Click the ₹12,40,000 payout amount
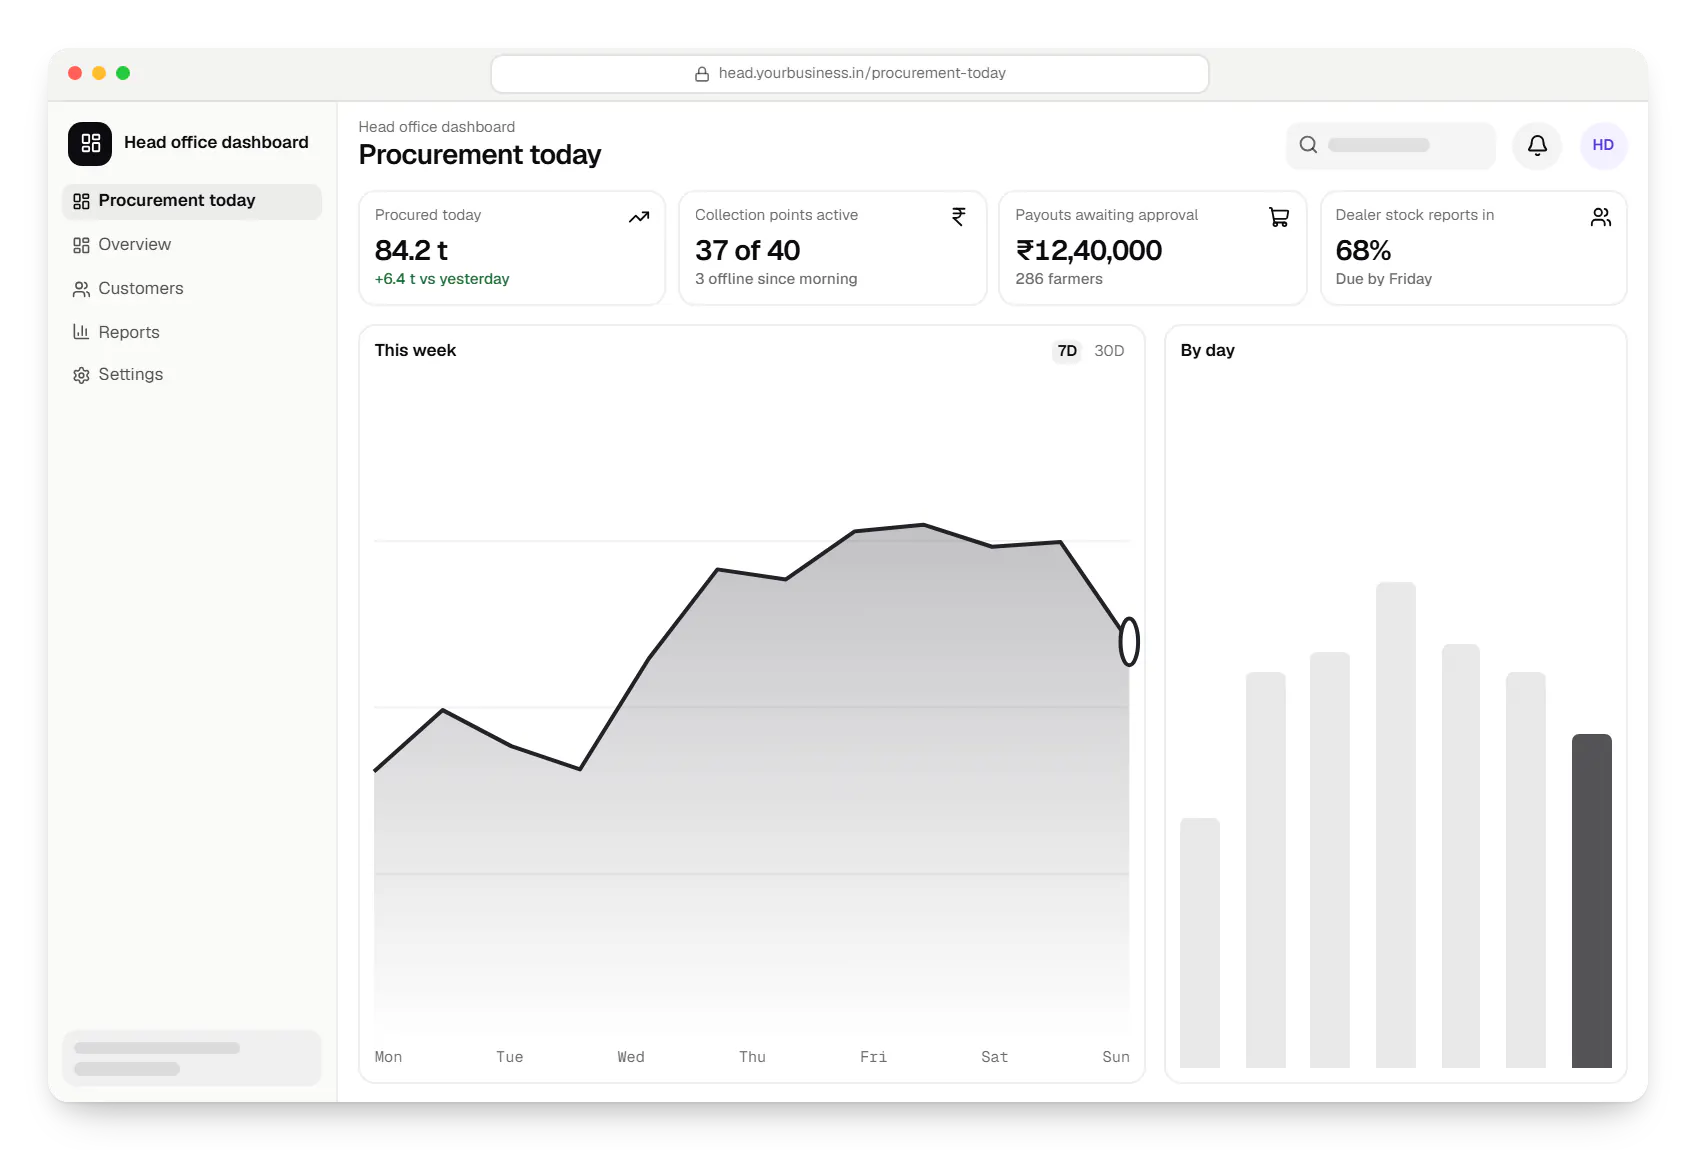Image resolution: width=1696 pixels, height=1150 pixels. pos(1089,250)
